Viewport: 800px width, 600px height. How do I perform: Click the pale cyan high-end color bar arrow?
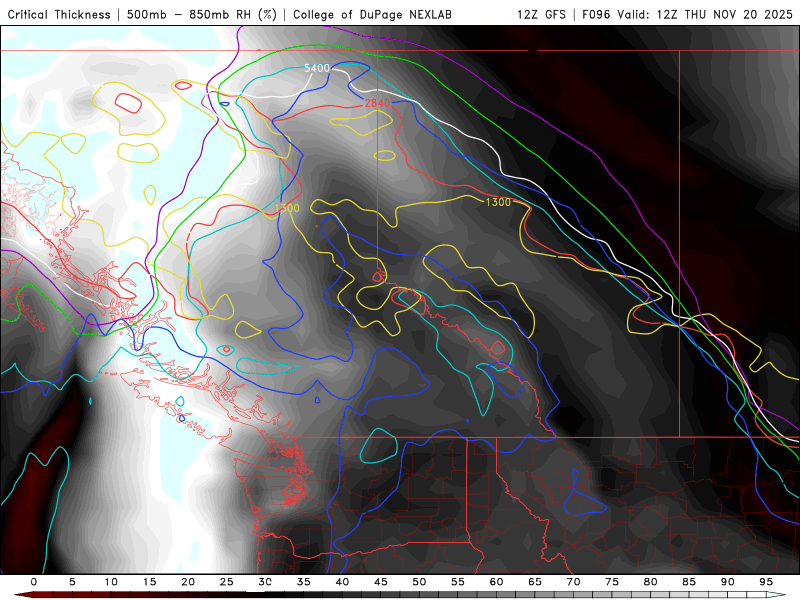pyautogui.click(x=776, y=595)
